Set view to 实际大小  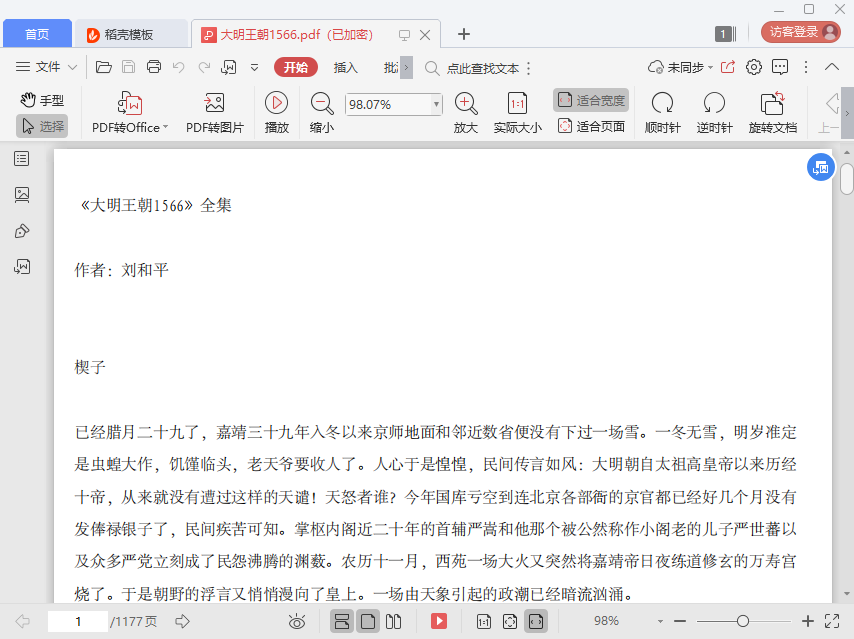tap(517, 113)
